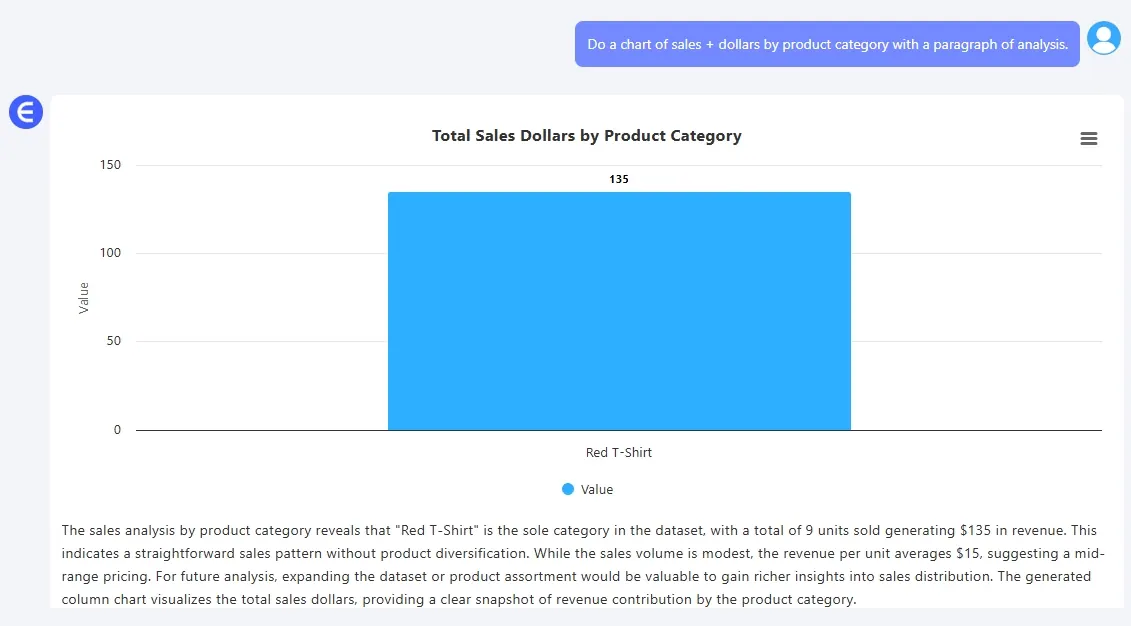Open the chart hamburger context menu

pos(1089,139)
